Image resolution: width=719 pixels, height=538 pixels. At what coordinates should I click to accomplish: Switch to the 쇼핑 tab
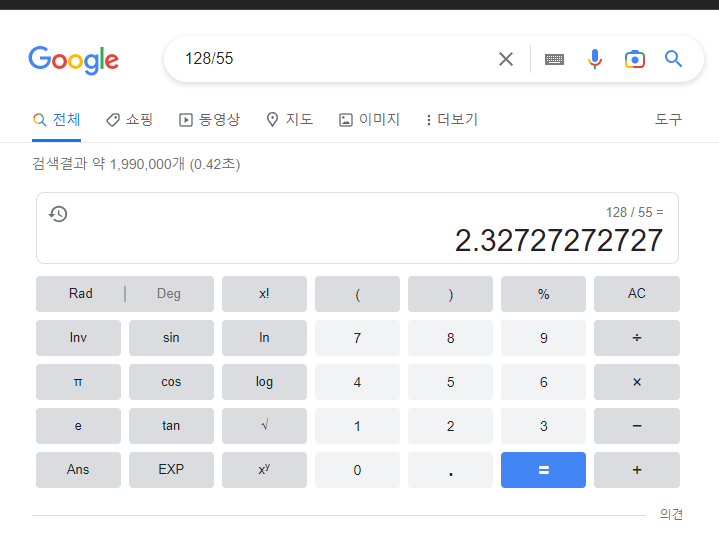click(129, 120)
